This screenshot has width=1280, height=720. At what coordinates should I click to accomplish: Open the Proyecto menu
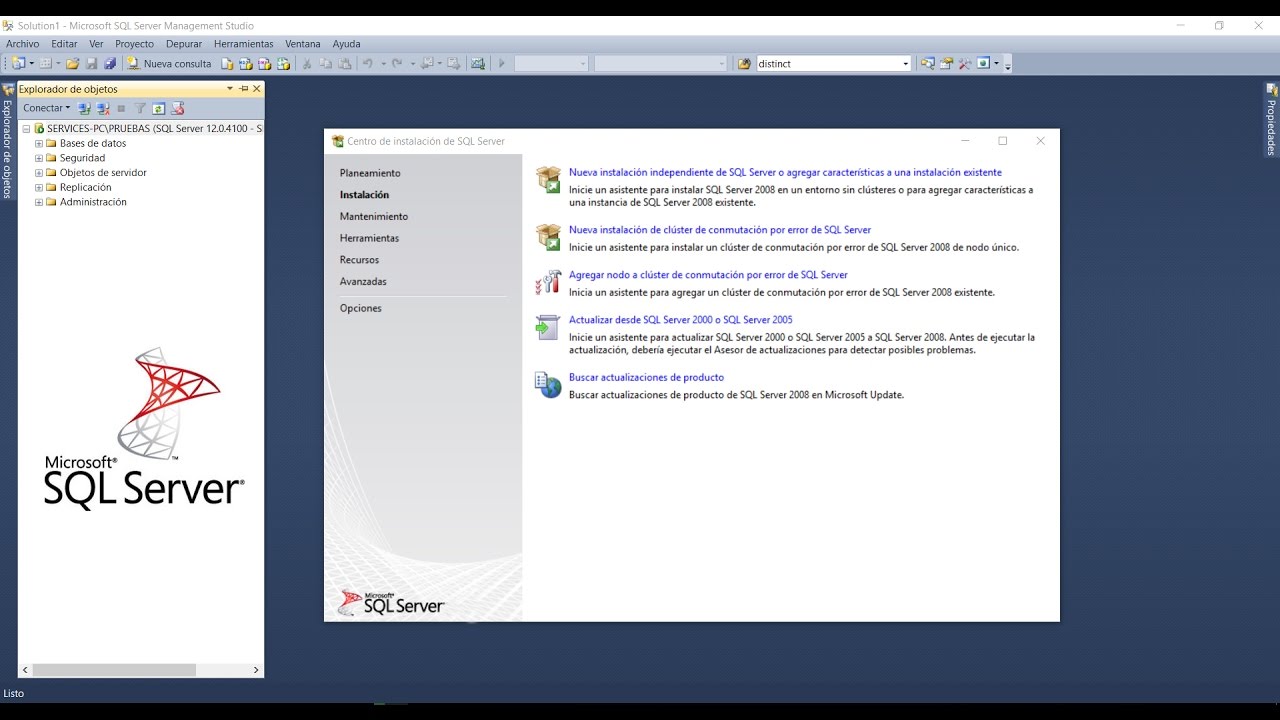(134, 44)
